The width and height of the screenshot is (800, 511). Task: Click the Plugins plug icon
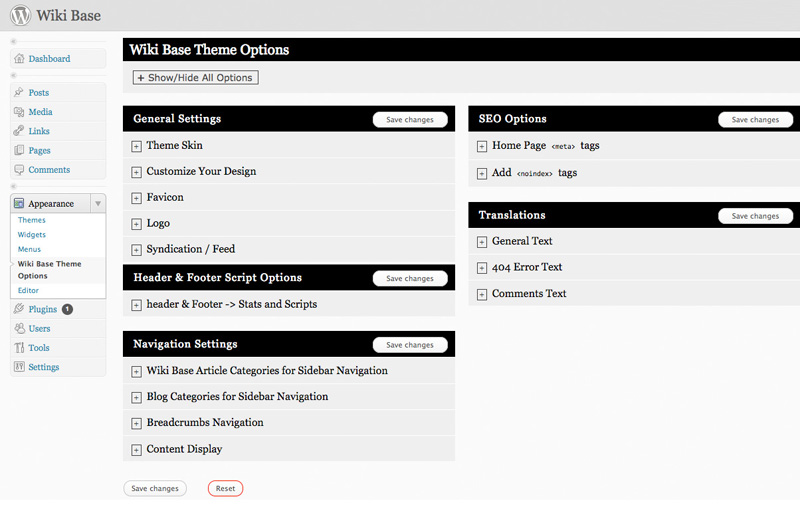pyautogui.click(x=19, y=309)
